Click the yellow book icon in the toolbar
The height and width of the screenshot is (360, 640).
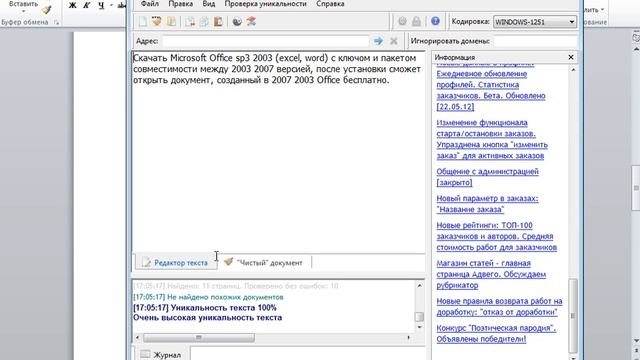click(171, 21)
